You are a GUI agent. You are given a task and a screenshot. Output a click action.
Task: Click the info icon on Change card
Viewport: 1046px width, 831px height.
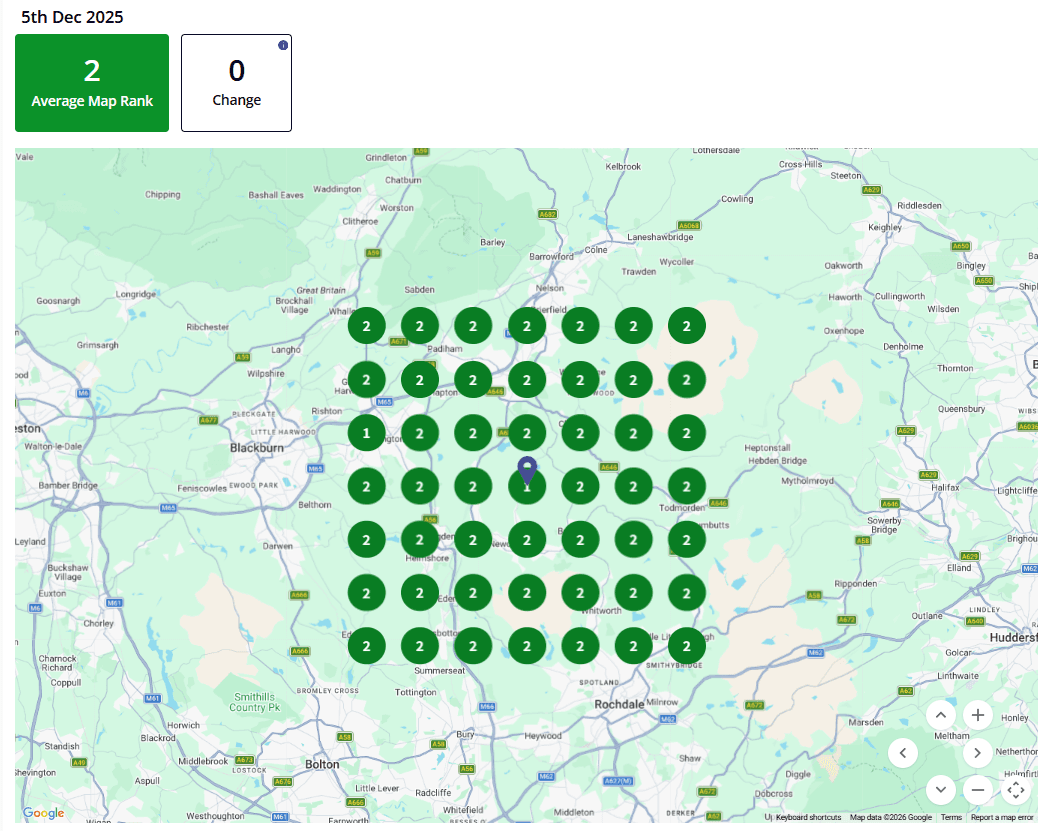coord(283,45)
